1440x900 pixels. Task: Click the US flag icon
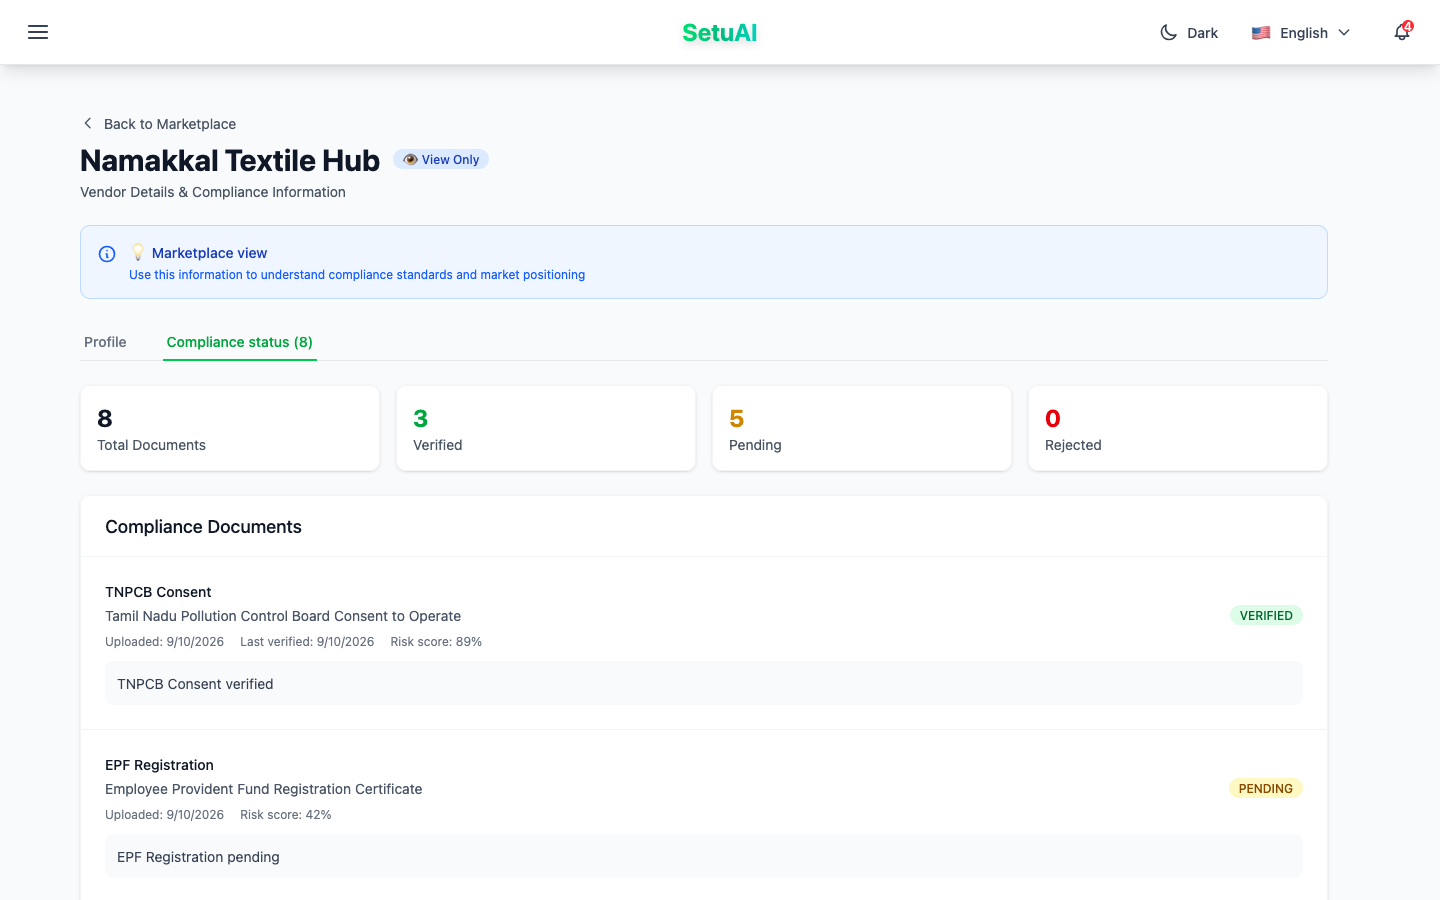click(1261, 32)
